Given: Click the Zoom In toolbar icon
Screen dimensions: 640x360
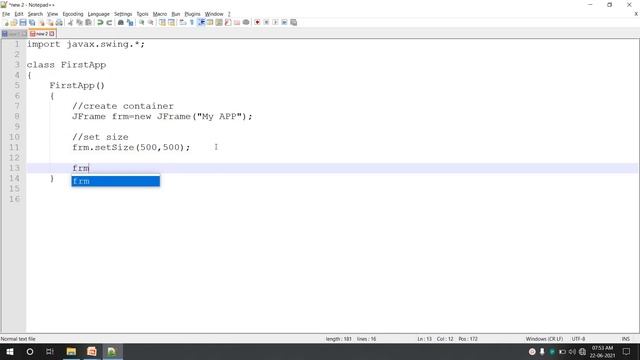Looking at the screenshot, I should point(142,23).
